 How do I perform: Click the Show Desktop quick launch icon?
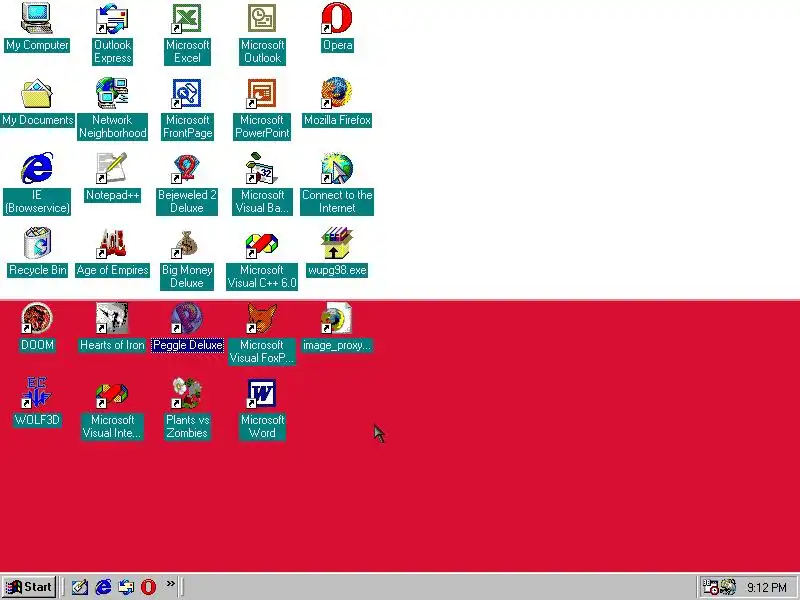(x=80, y=587)
